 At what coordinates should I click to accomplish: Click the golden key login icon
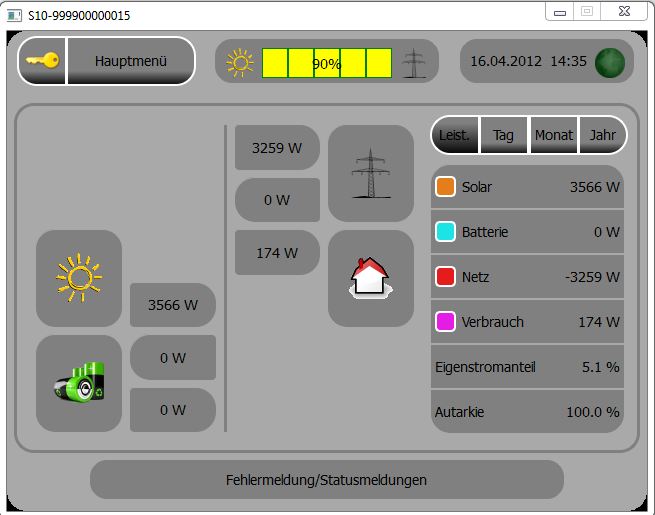(42, 61)
